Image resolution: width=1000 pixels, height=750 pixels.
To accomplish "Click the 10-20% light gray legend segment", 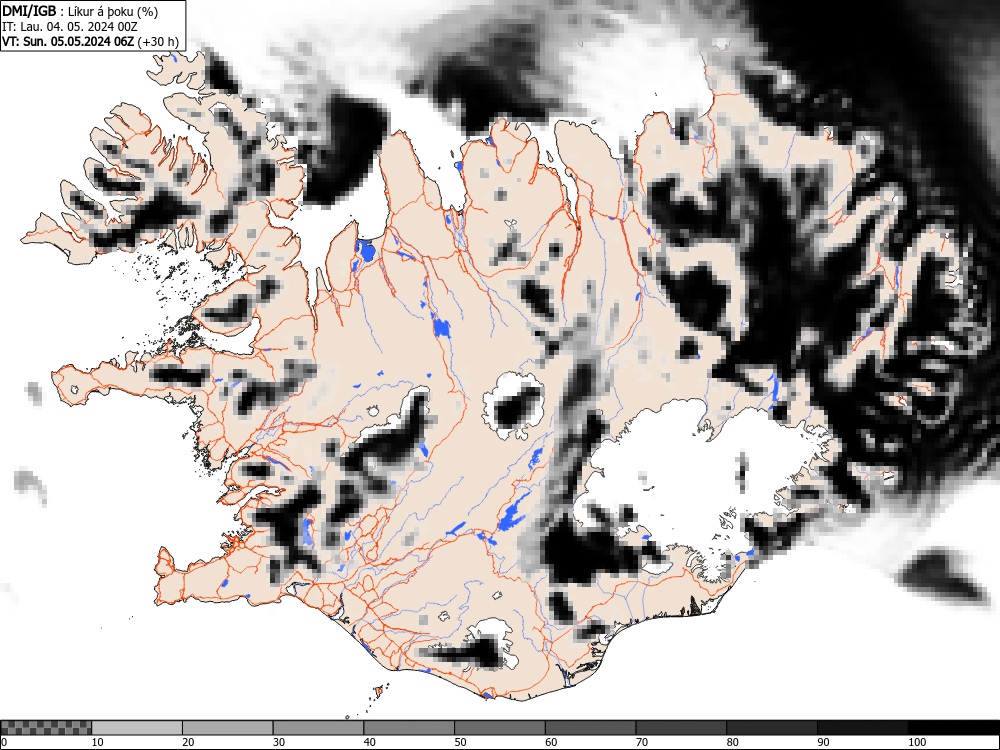I will coord(137,728).
